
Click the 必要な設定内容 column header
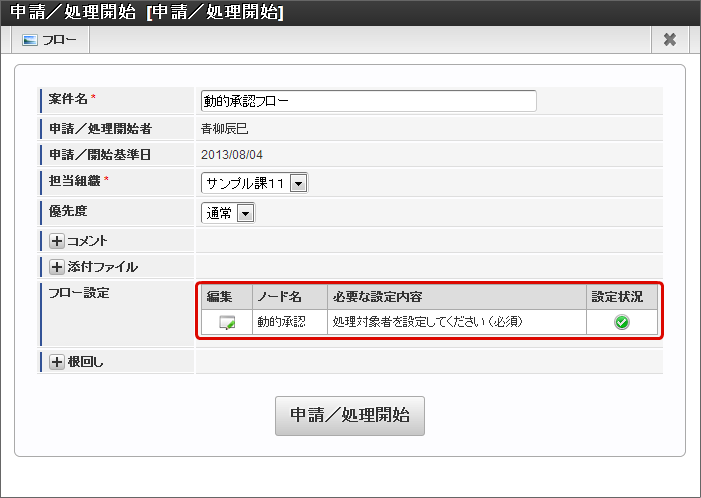click(x=457, y=297)
